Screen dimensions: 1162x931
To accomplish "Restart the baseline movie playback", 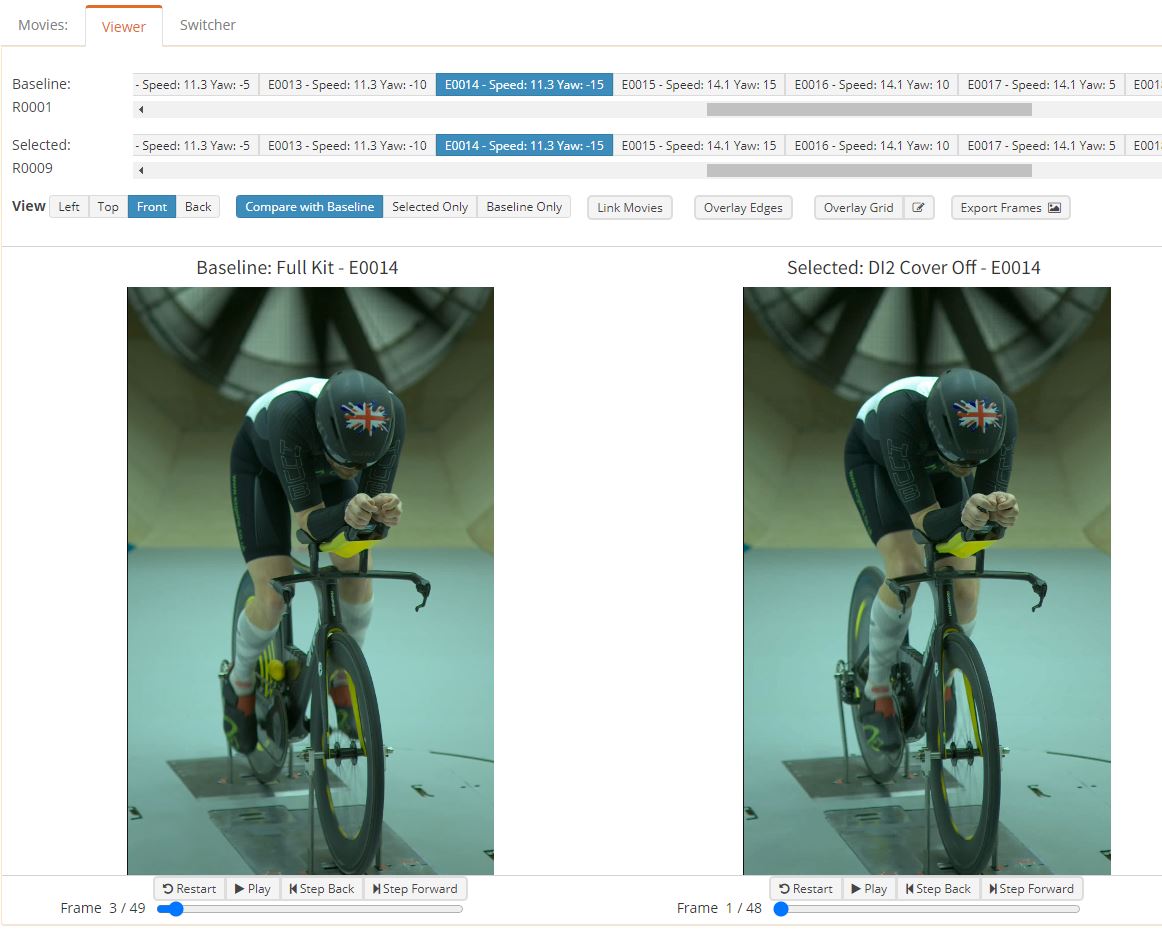I will pyautogui.click(x=189, y=888).
